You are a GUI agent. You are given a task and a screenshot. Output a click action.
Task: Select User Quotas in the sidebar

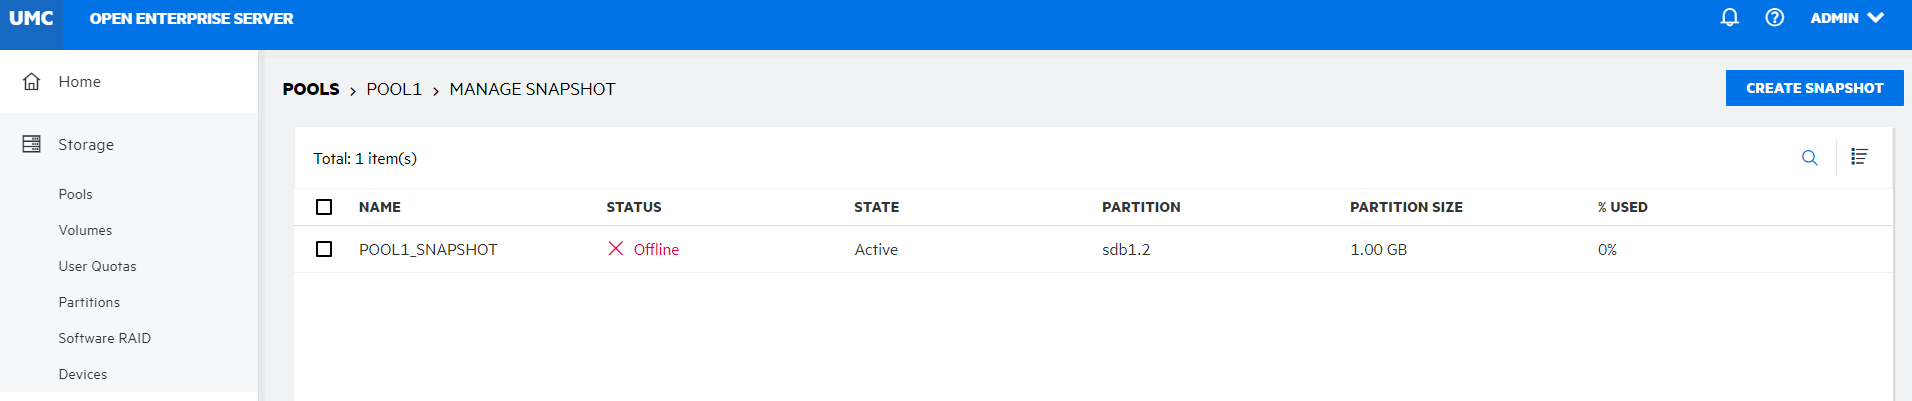click(x=97, y=267)
